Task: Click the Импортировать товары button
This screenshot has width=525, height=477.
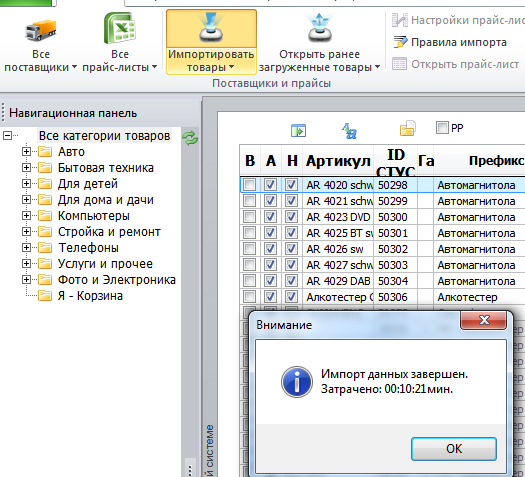Action: click(x=211, y=42)
